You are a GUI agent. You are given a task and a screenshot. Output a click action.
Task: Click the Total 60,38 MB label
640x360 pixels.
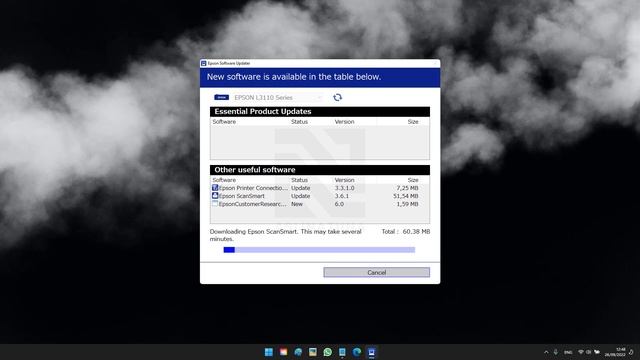tap(406, 231)
